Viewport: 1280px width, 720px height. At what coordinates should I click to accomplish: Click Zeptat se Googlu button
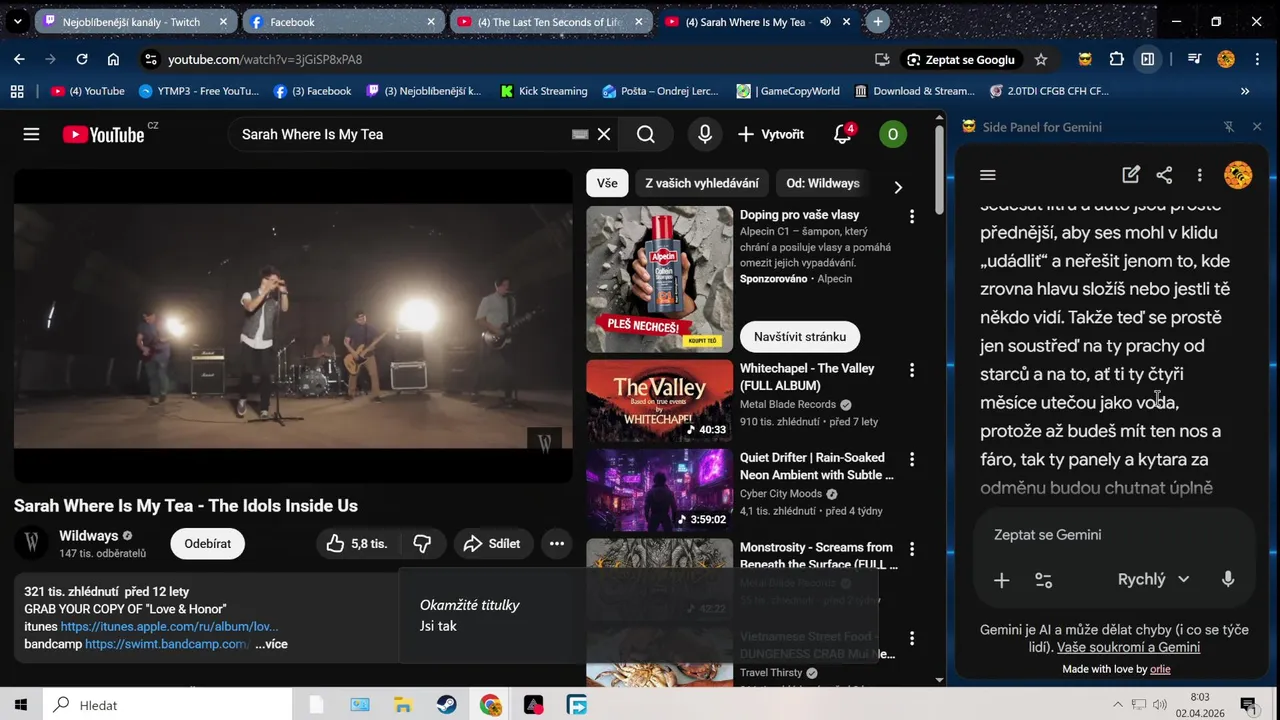[960, 59]
